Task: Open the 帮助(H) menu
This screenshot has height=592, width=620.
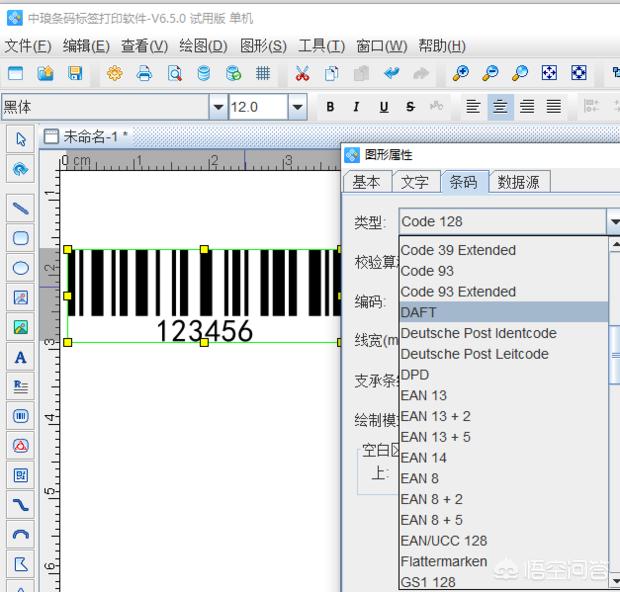Action: tap(442, 46)
